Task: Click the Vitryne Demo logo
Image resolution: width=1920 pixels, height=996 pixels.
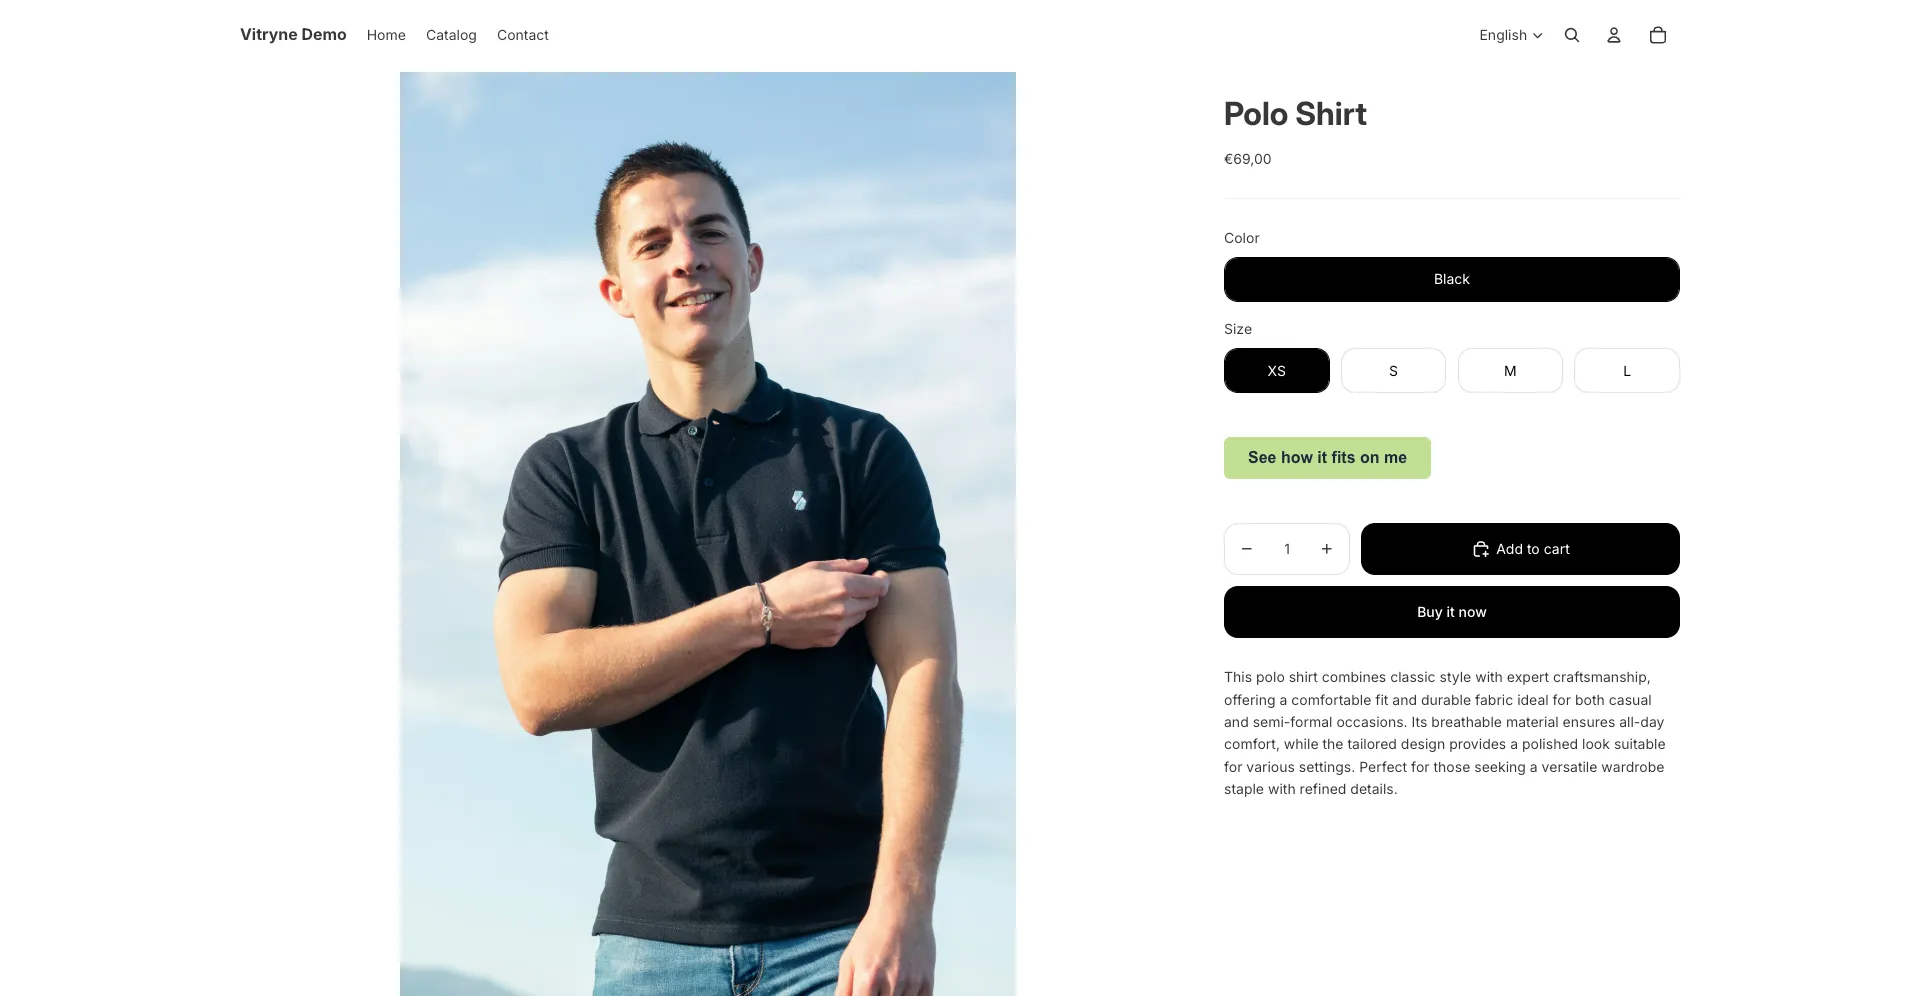Action: pyautogui.click(x=292, y=34)
